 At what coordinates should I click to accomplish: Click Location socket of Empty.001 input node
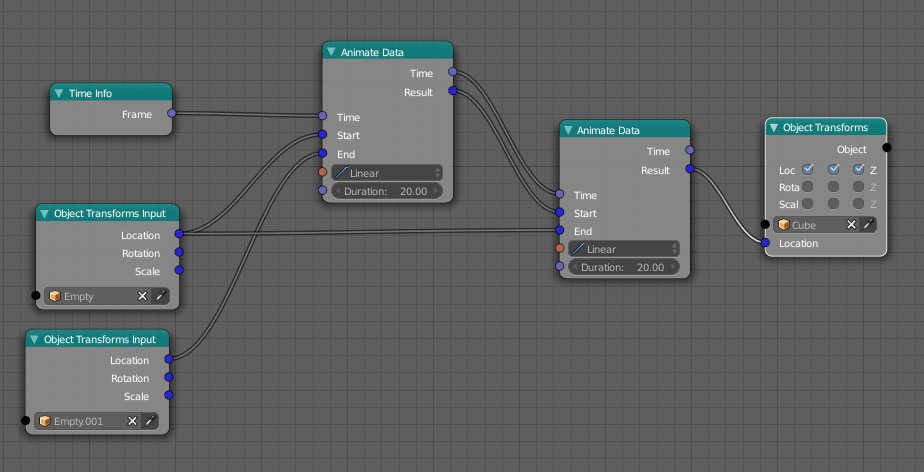click(169, 359)
